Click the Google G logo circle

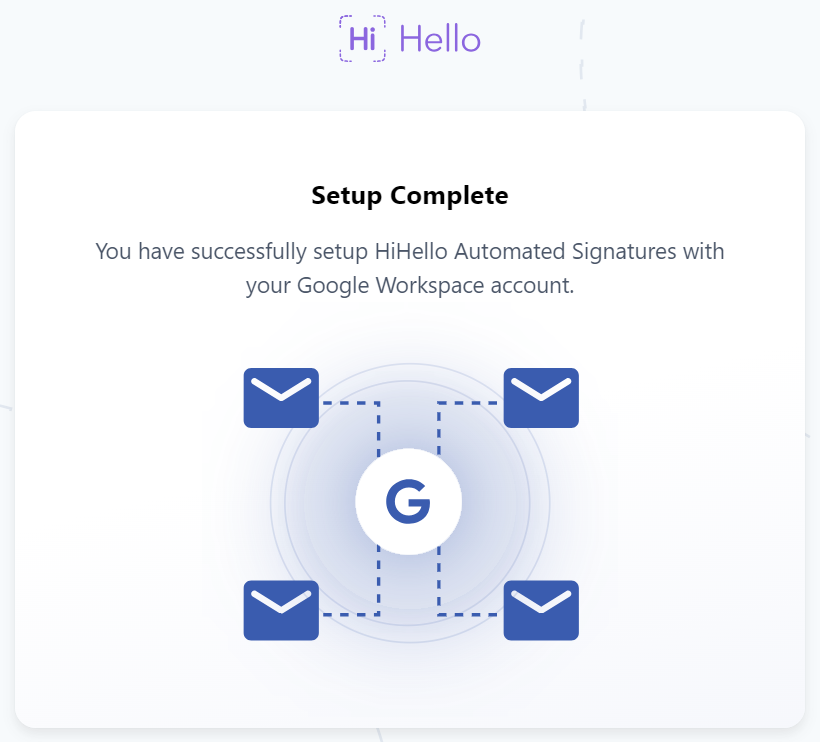point(408,501)
